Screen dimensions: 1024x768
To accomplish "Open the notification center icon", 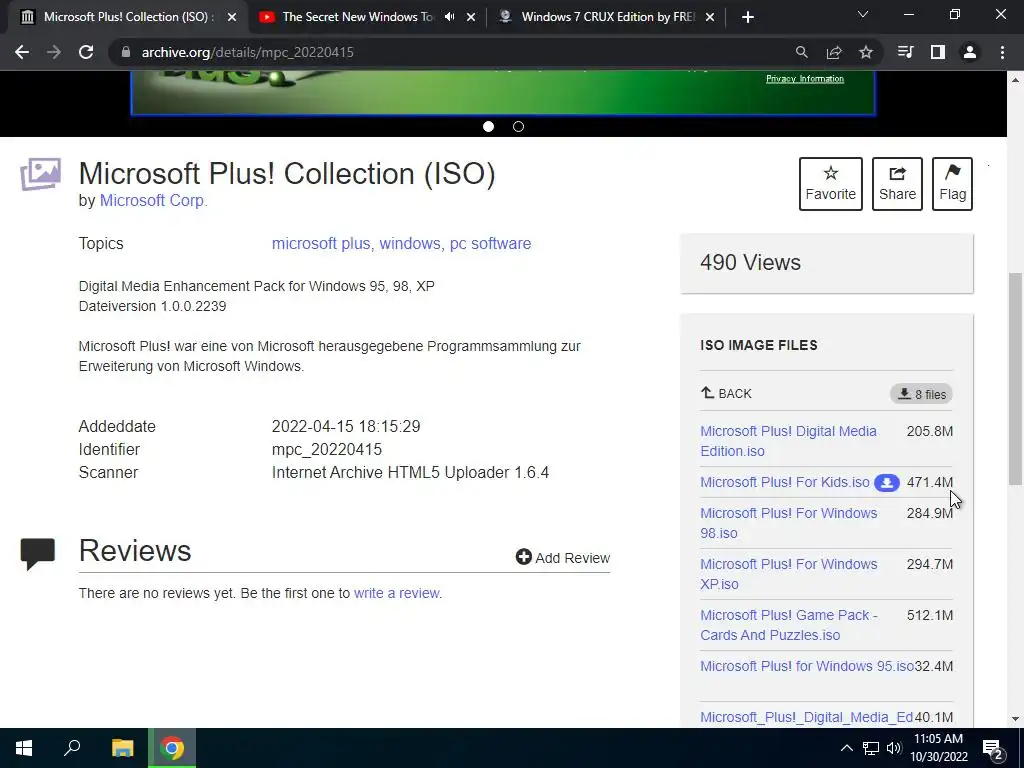I will point(993,748).
